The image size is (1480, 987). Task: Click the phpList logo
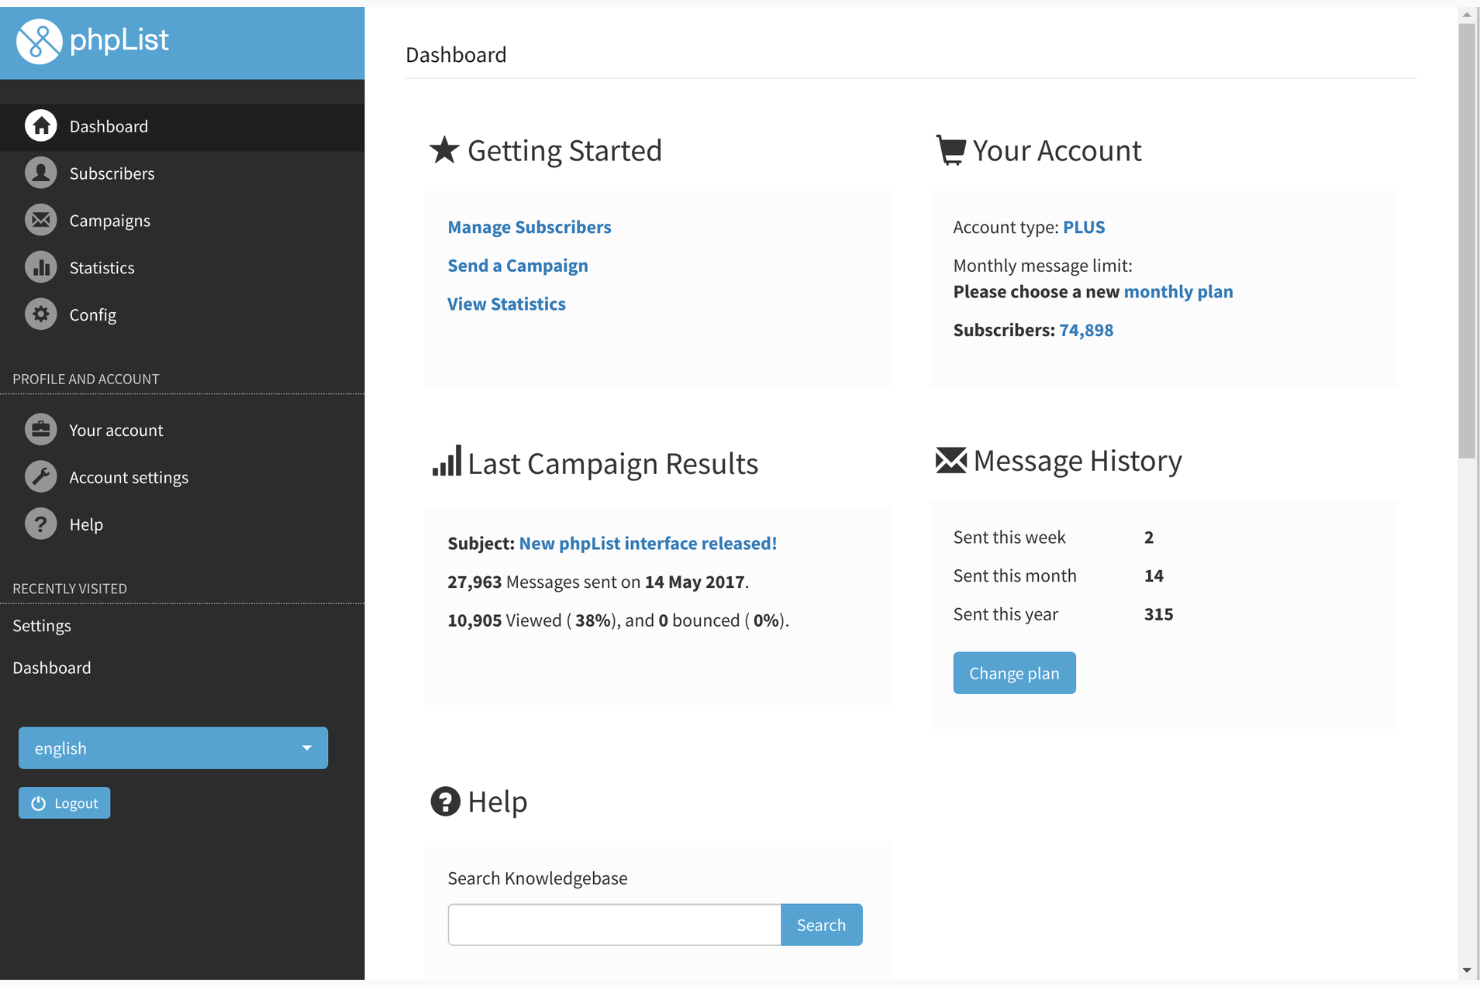[92, 41]
